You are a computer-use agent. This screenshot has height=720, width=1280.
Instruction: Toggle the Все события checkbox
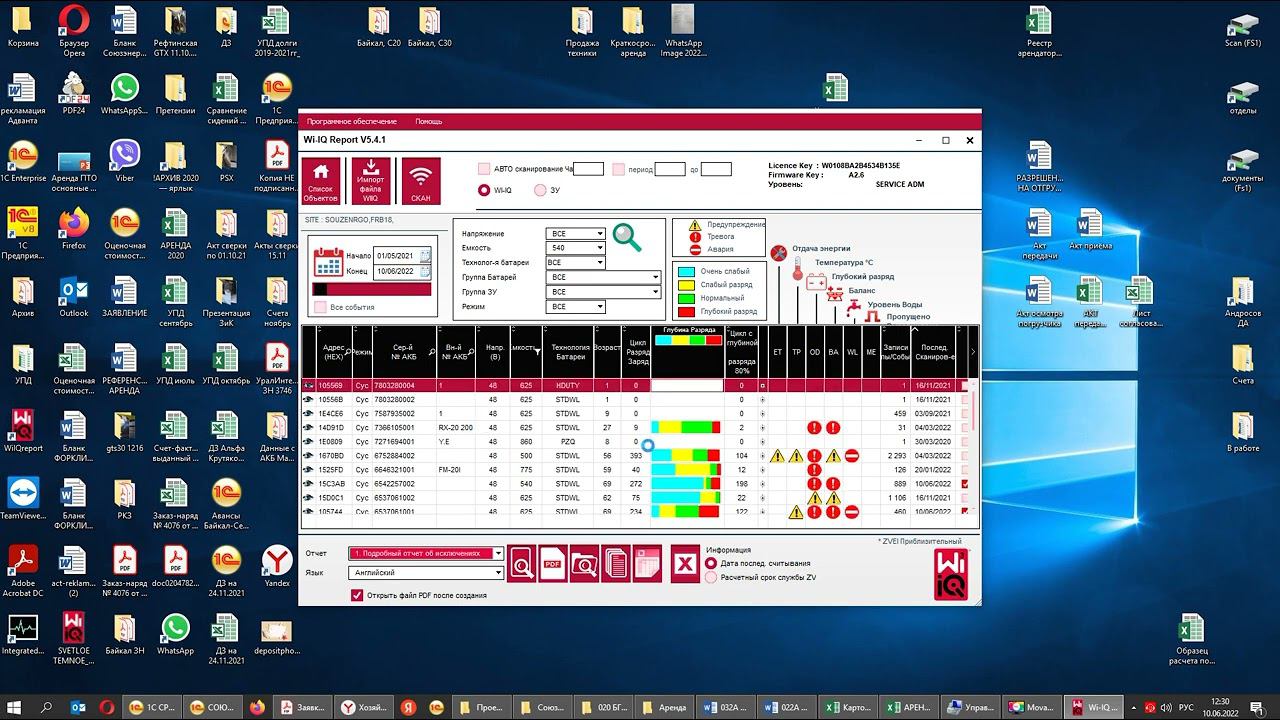(x=321, y=307)
